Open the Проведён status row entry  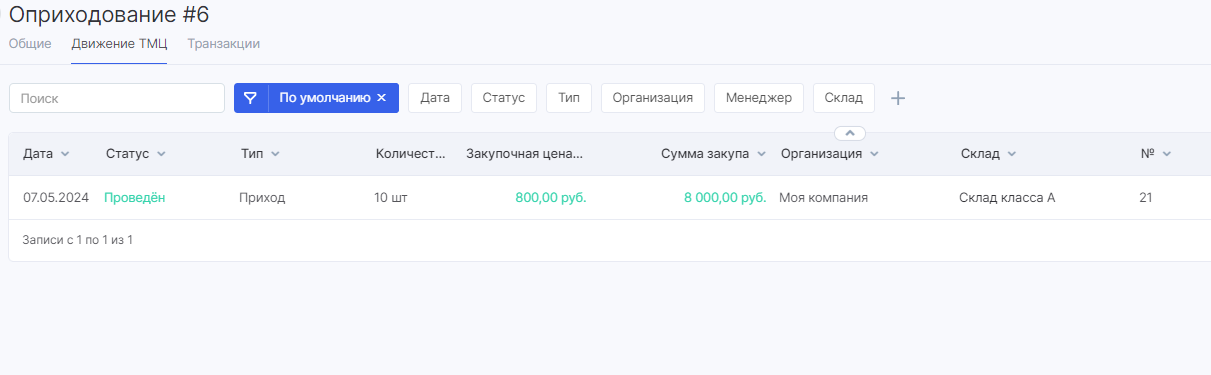click(135, 198)
